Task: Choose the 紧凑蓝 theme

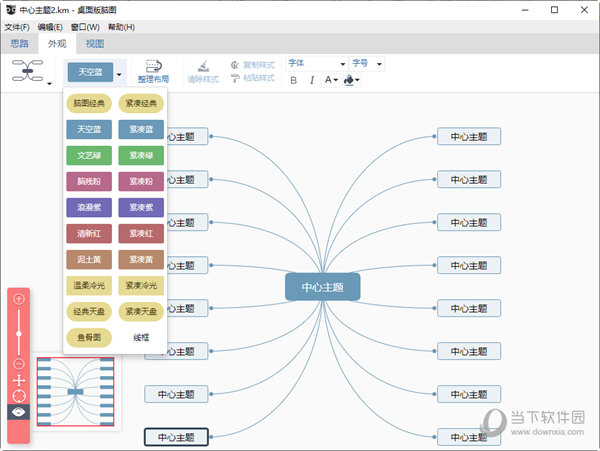Action: coord(141,129)
